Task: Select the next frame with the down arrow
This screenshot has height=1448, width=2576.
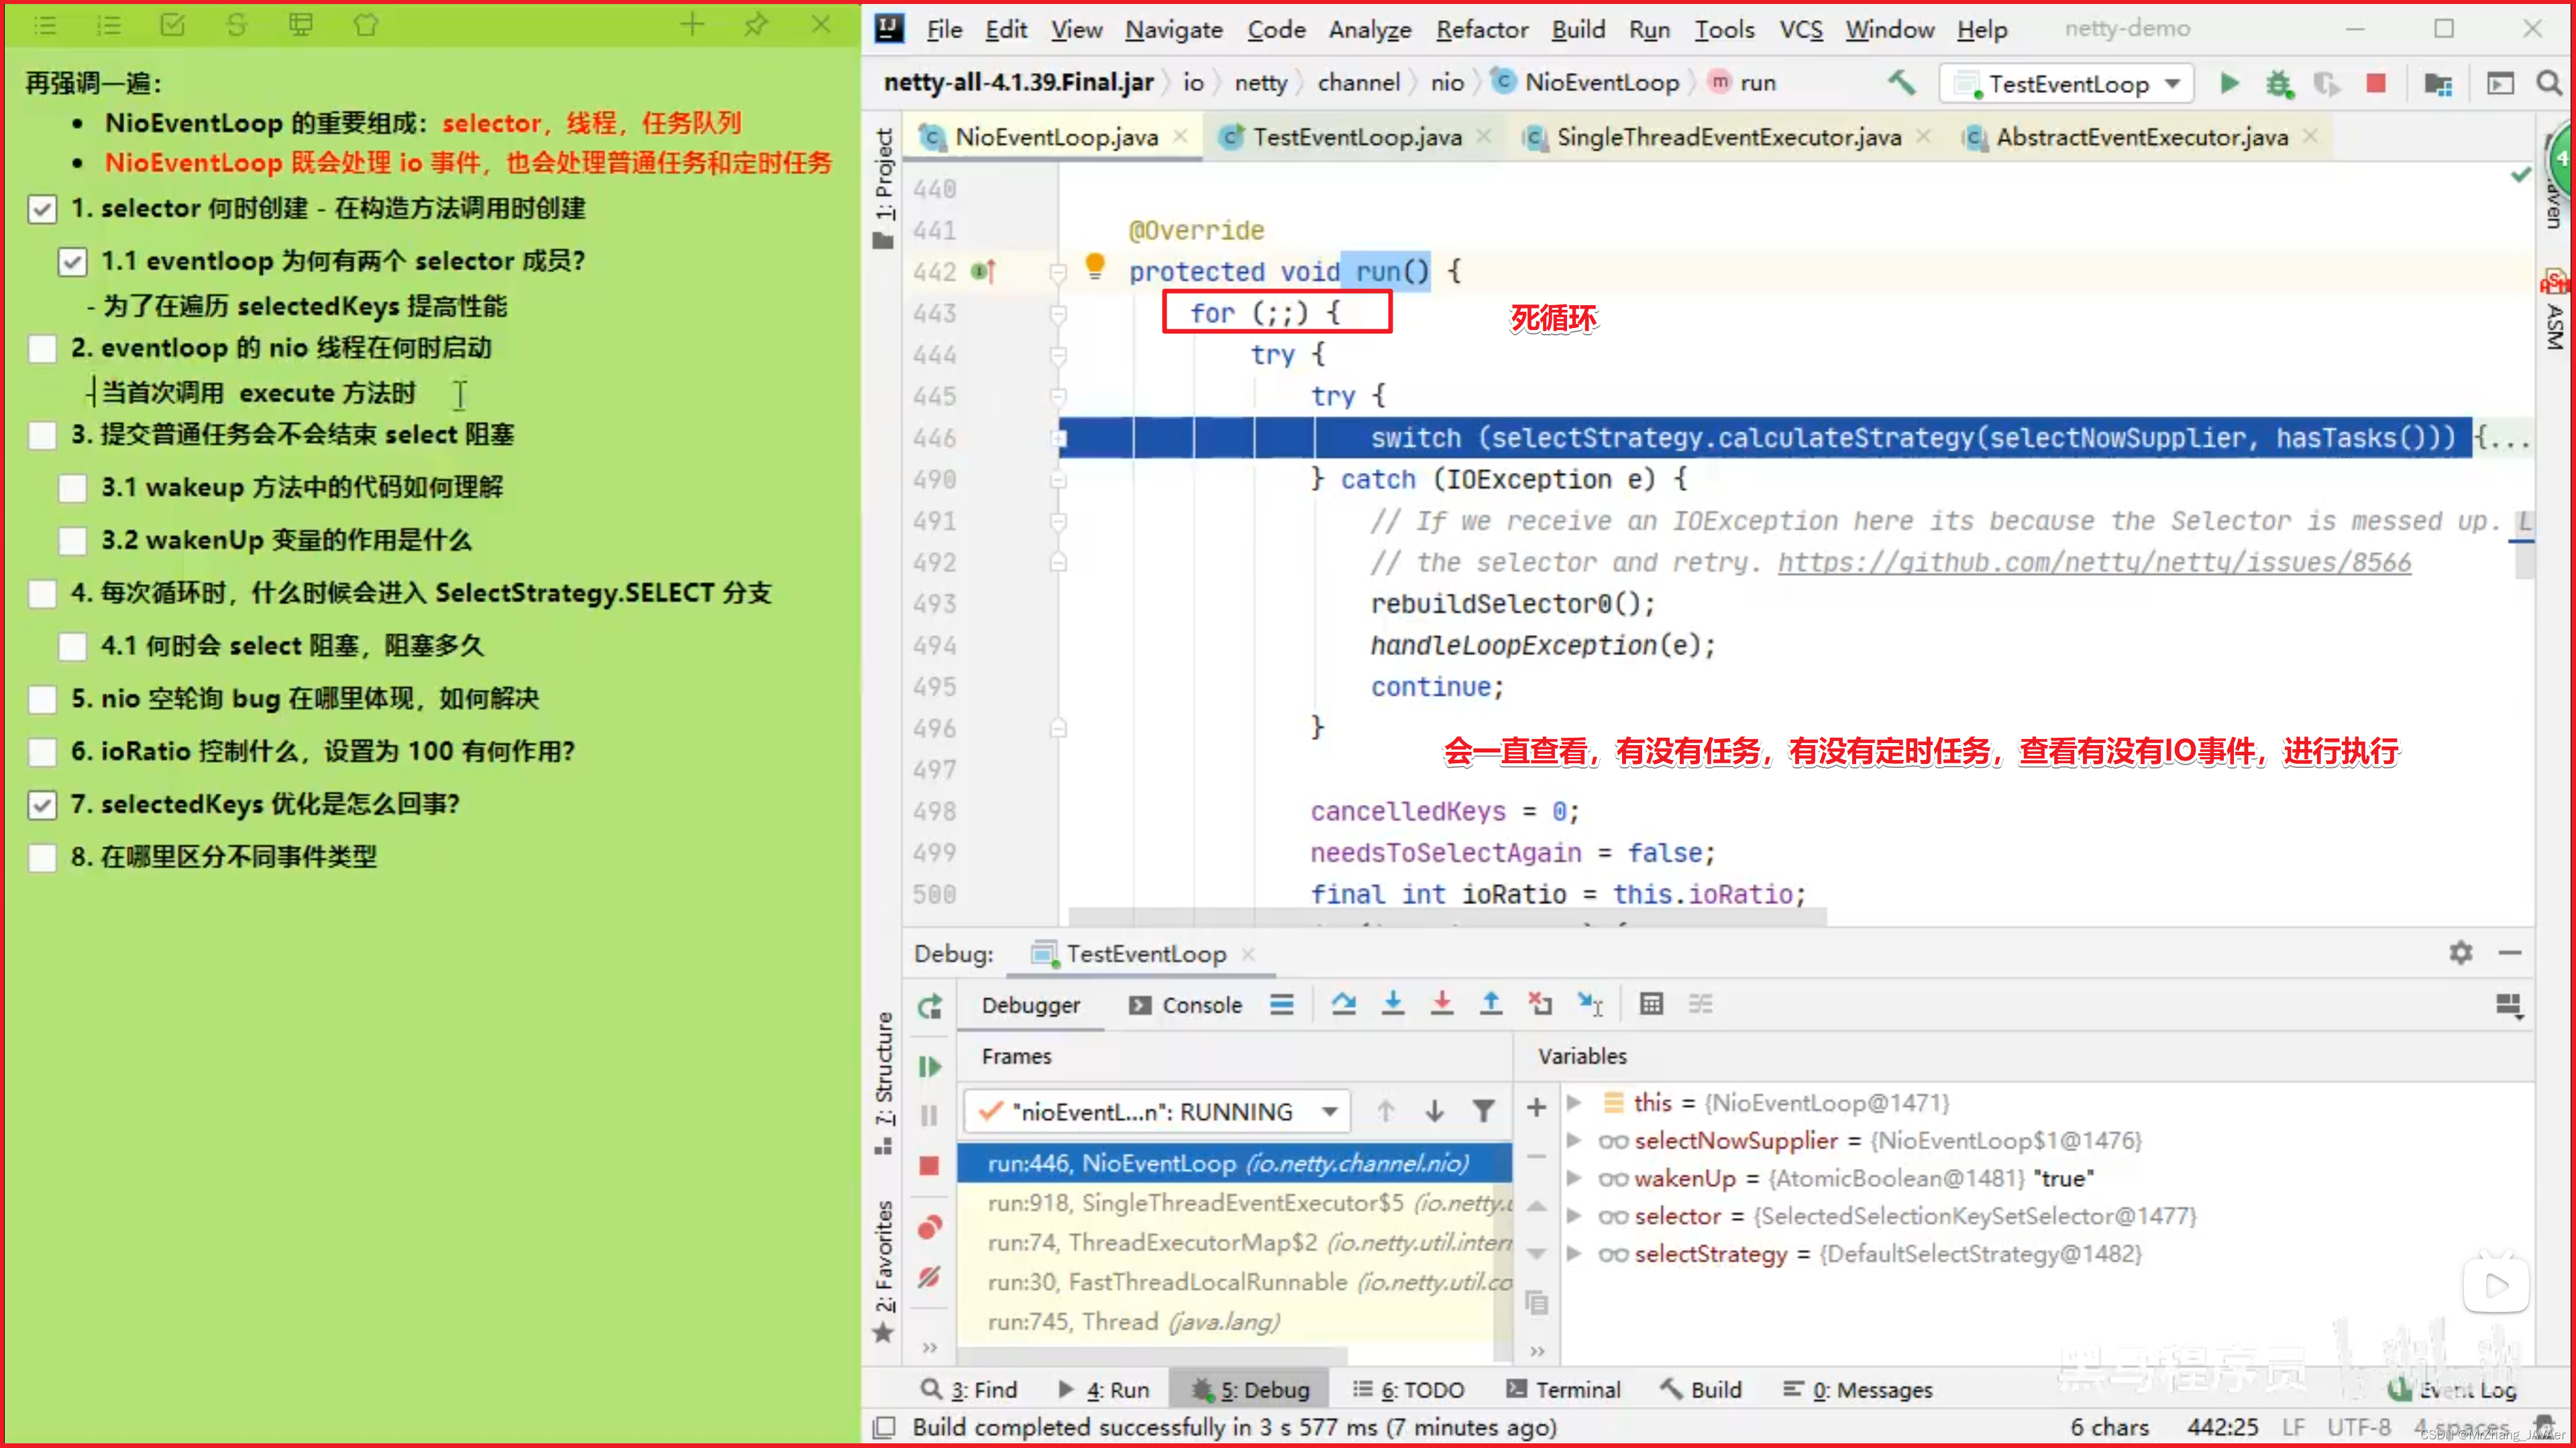Action: [1435, 1111]
